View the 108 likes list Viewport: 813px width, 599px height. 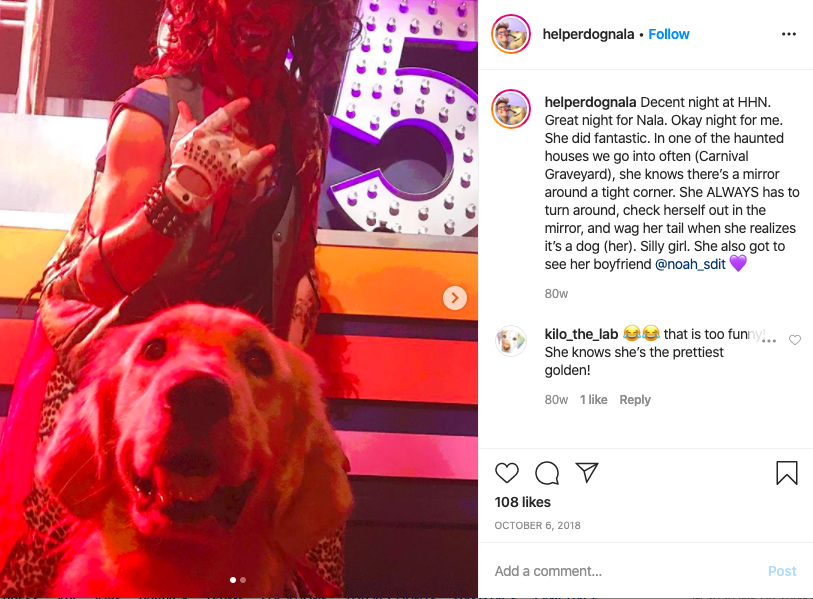pos(522,502)
